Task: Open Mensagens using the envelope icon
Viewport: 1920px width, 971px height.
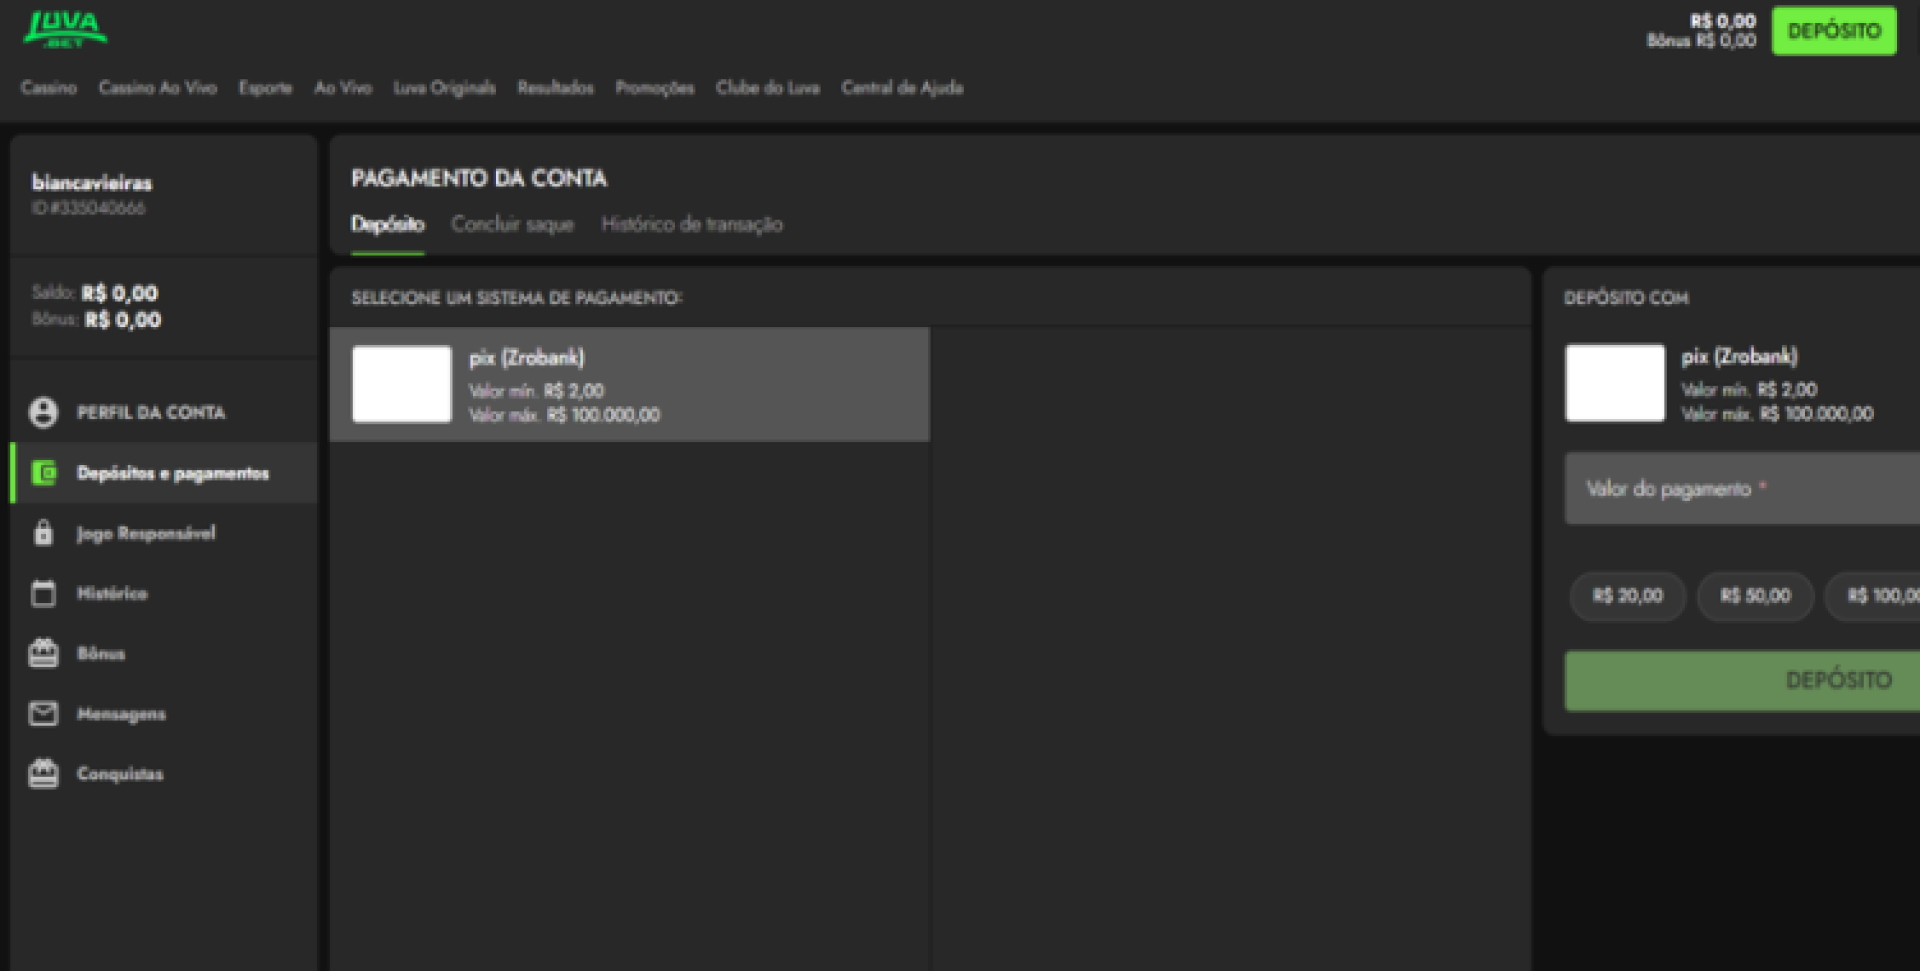Action: (42, 713)
